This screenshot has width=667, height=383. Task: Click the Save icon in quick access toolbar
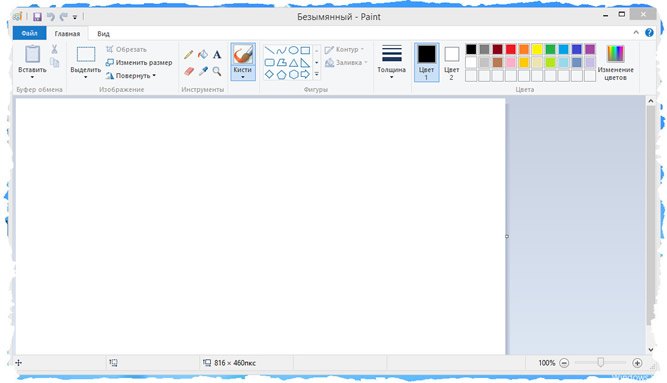click(x=37, y=17)
